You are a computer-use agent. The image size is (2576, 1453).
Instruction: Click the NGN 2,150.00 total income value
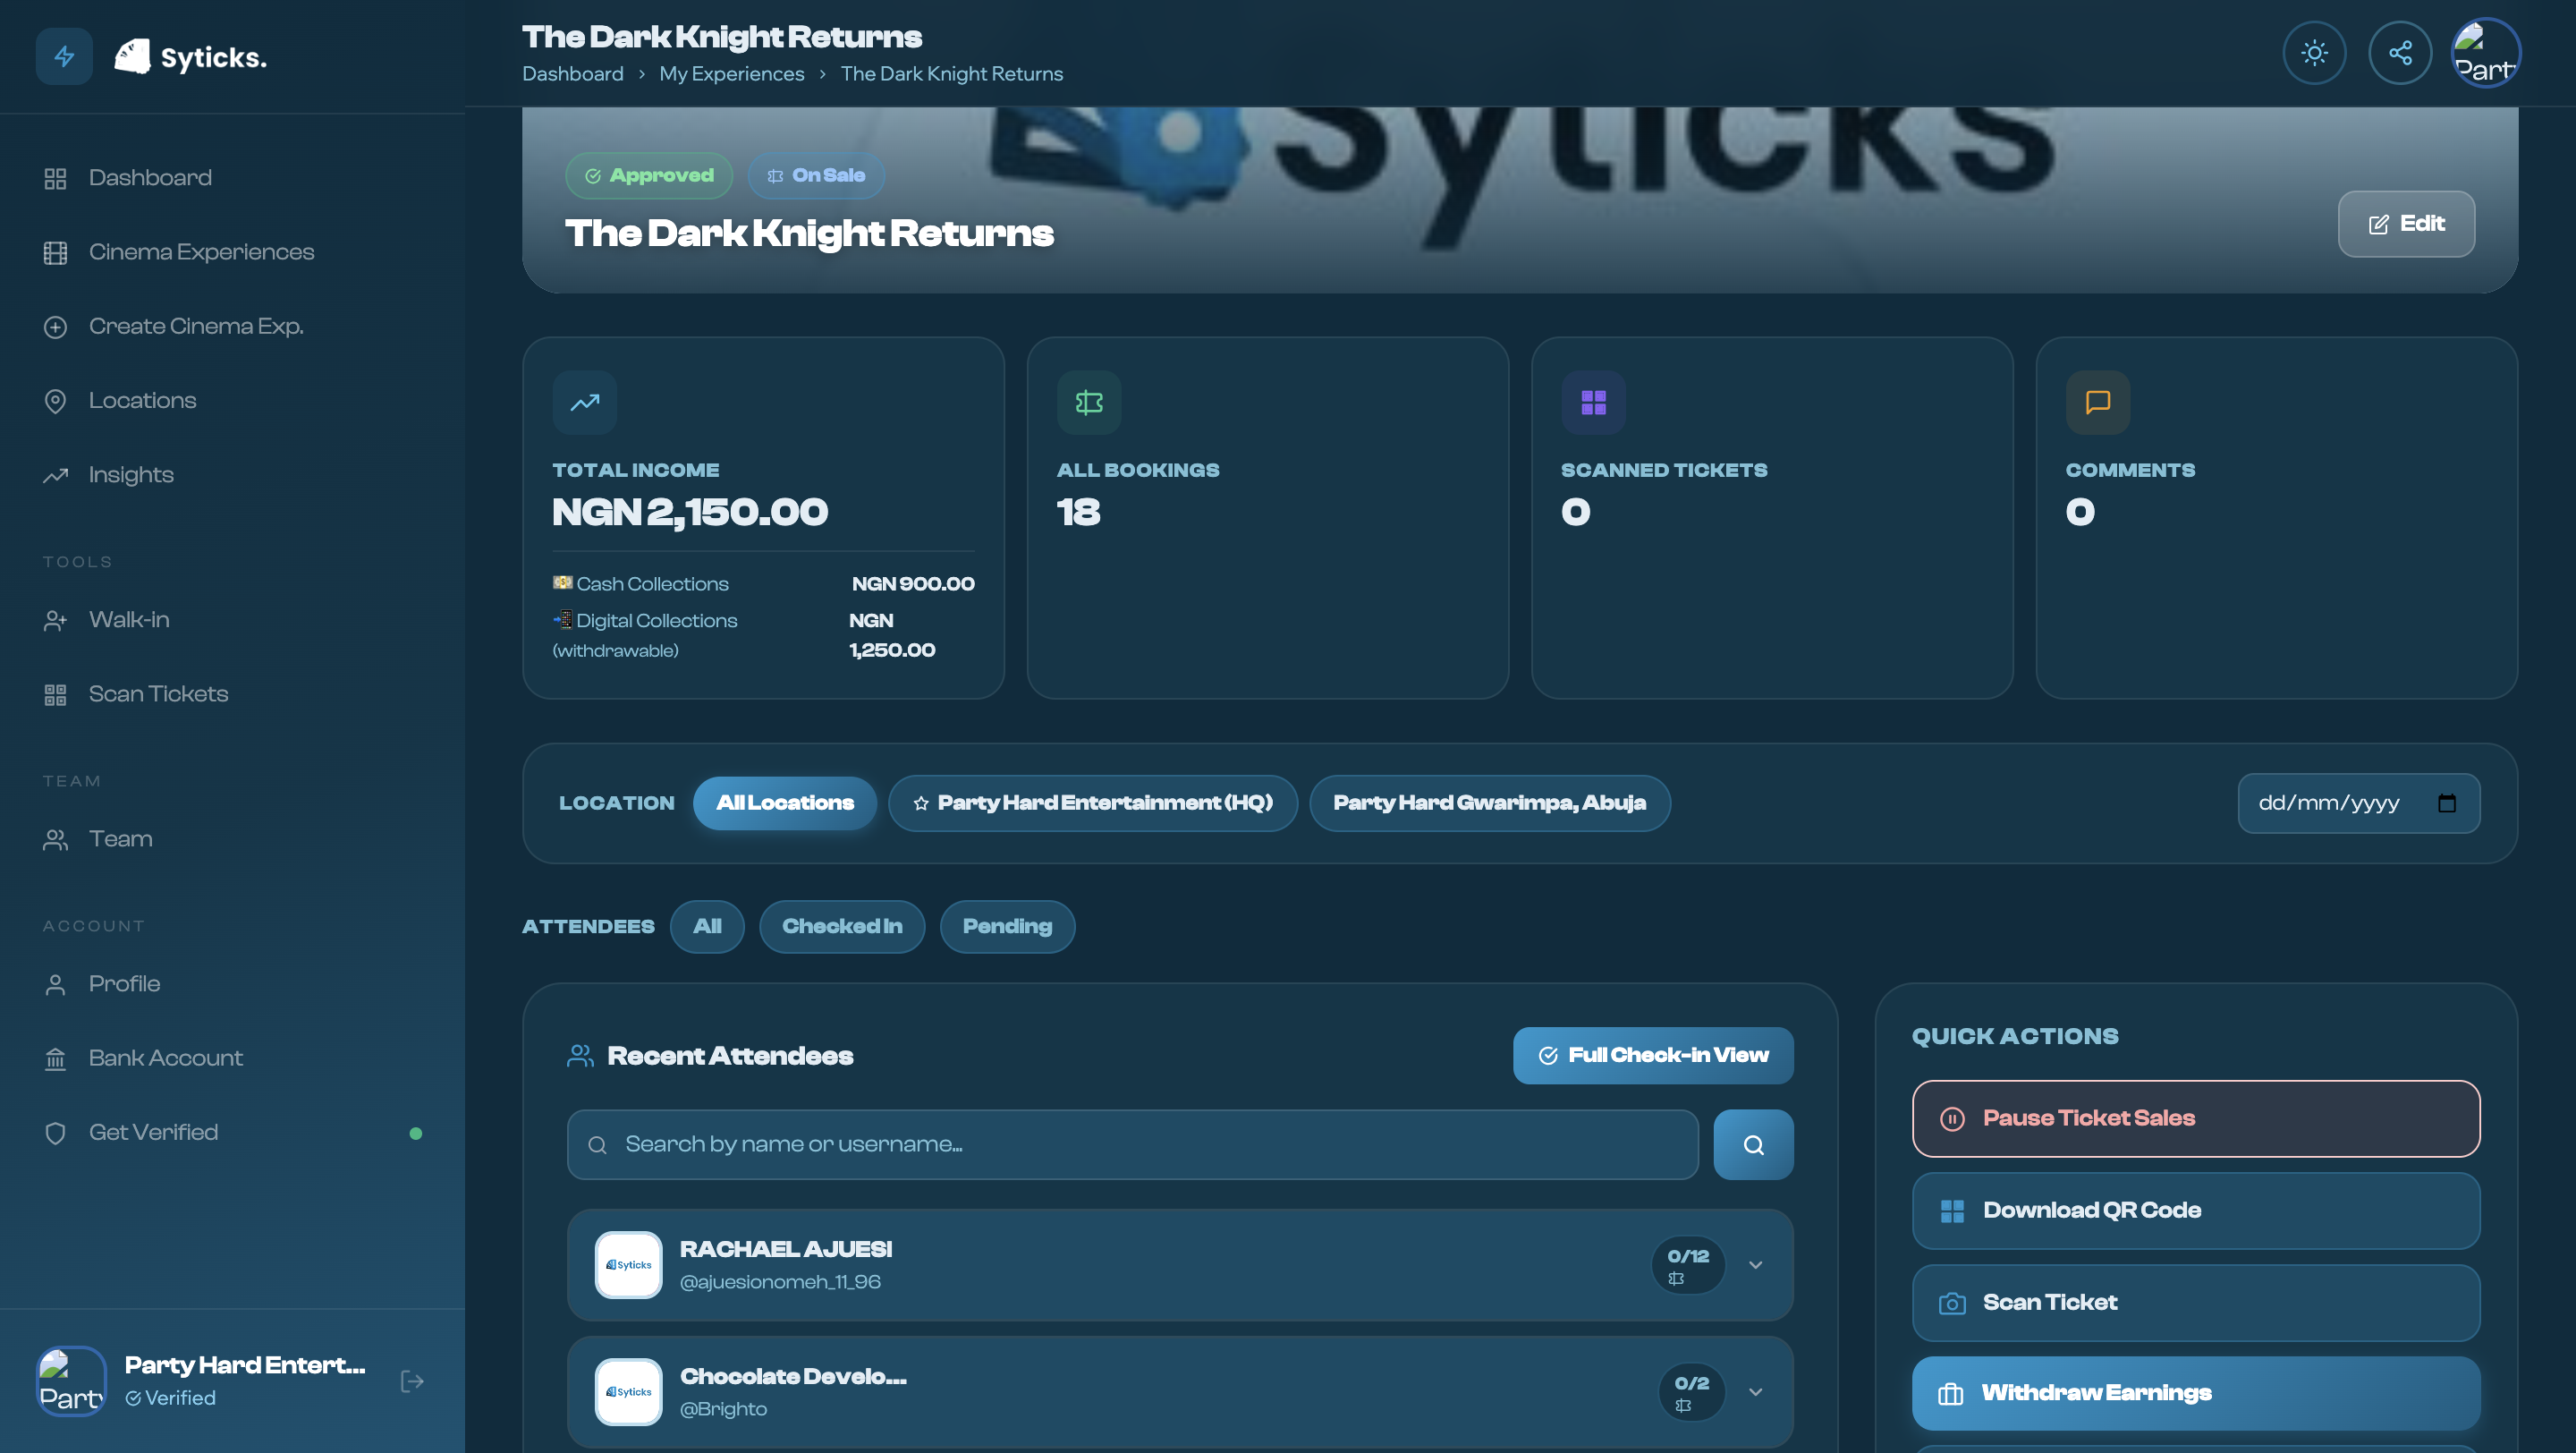tap(690, 513)
